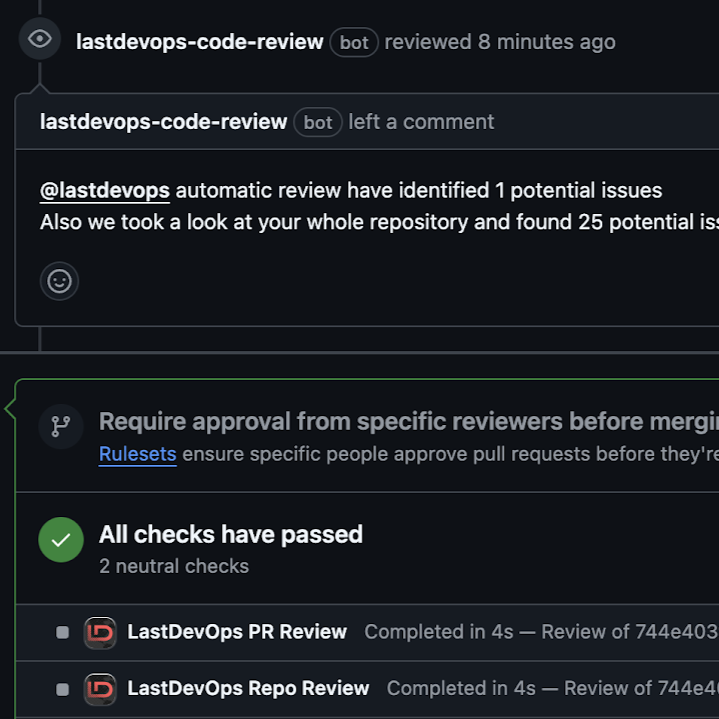
Task: Open the LastDevOps Repo Review check name
Action: (248, 688)
